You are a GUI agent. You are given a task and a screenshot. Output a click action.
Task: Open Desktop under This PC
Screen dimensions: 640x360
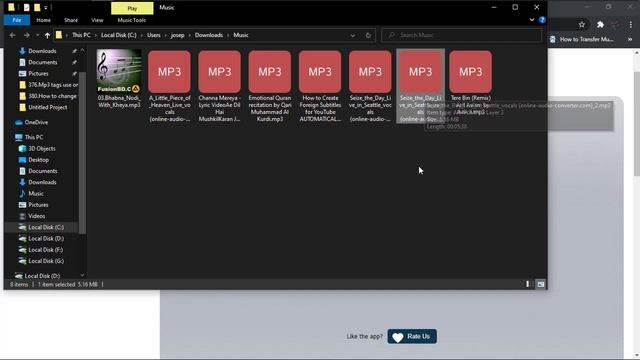34,160
